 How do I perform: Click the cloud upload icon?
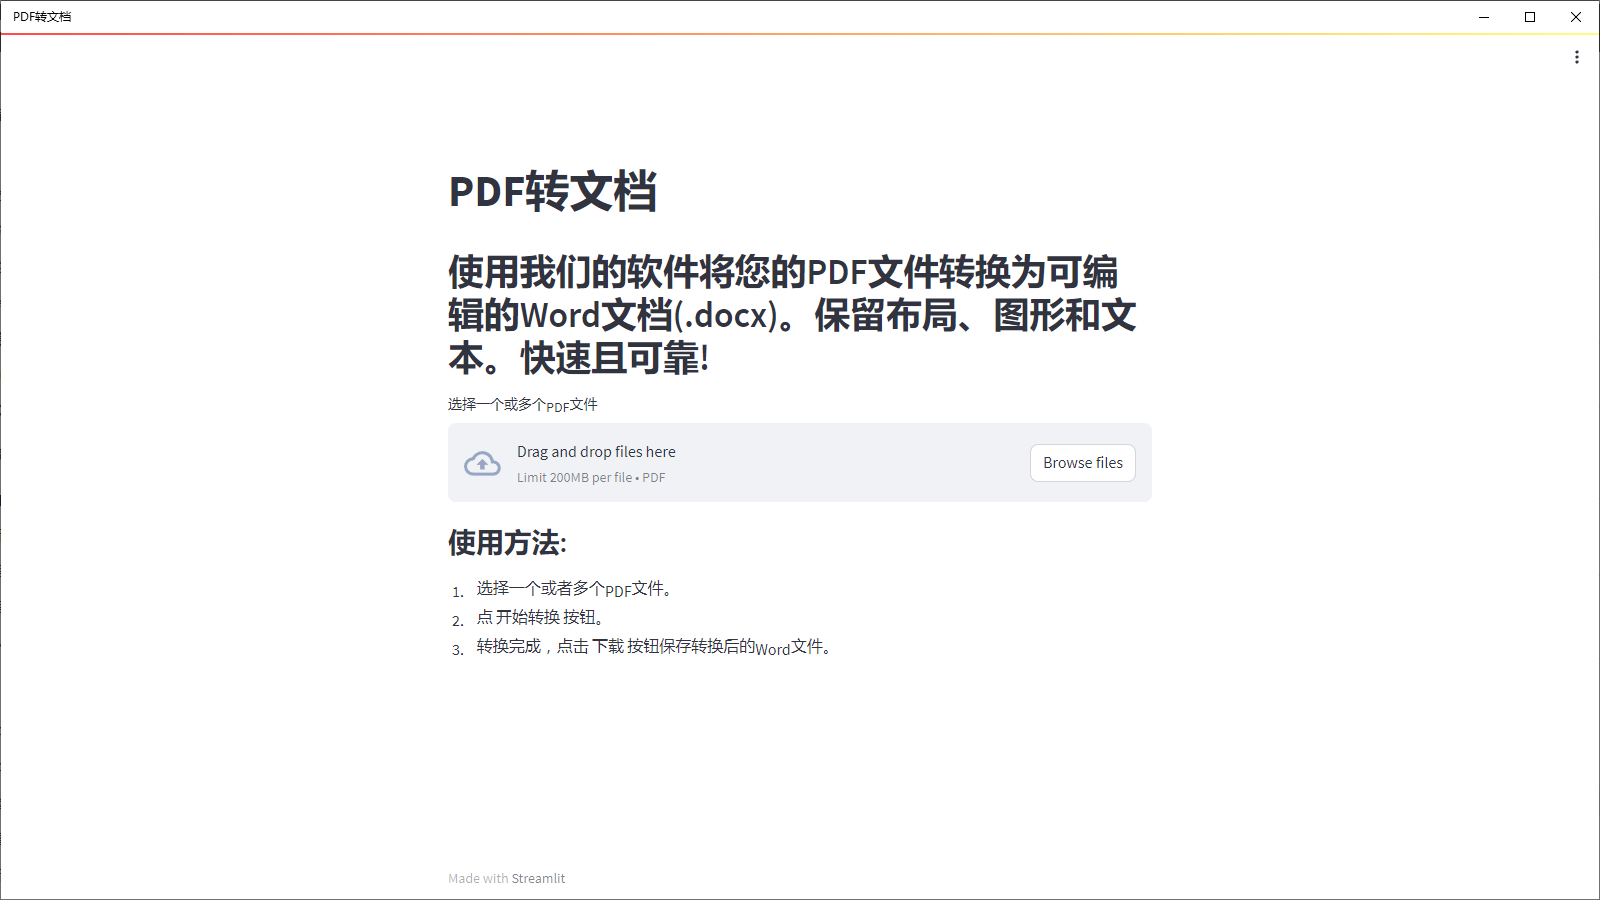(482, 463)
